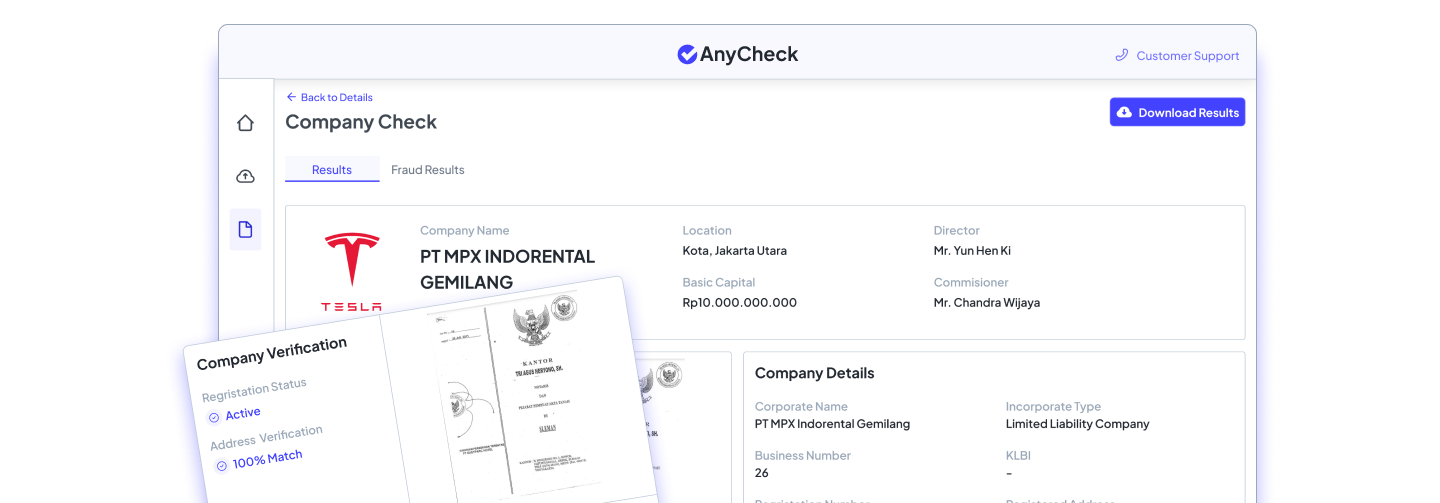1440x503 pixels.
Task: Open Customer Support link
Action: [x=1188, y=56]
